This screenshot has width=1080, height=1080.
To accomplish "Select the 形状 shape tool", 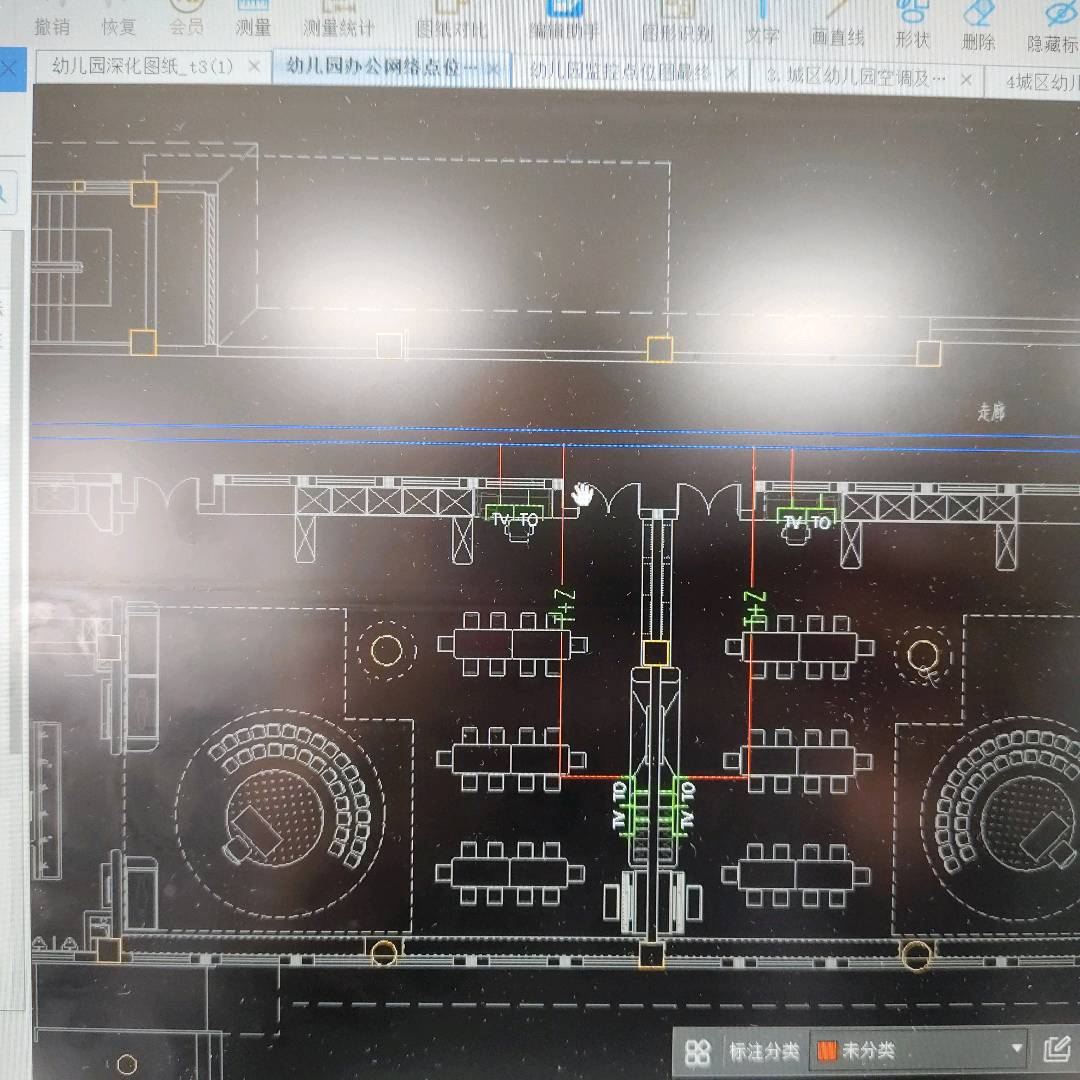I will click(913, 26).
